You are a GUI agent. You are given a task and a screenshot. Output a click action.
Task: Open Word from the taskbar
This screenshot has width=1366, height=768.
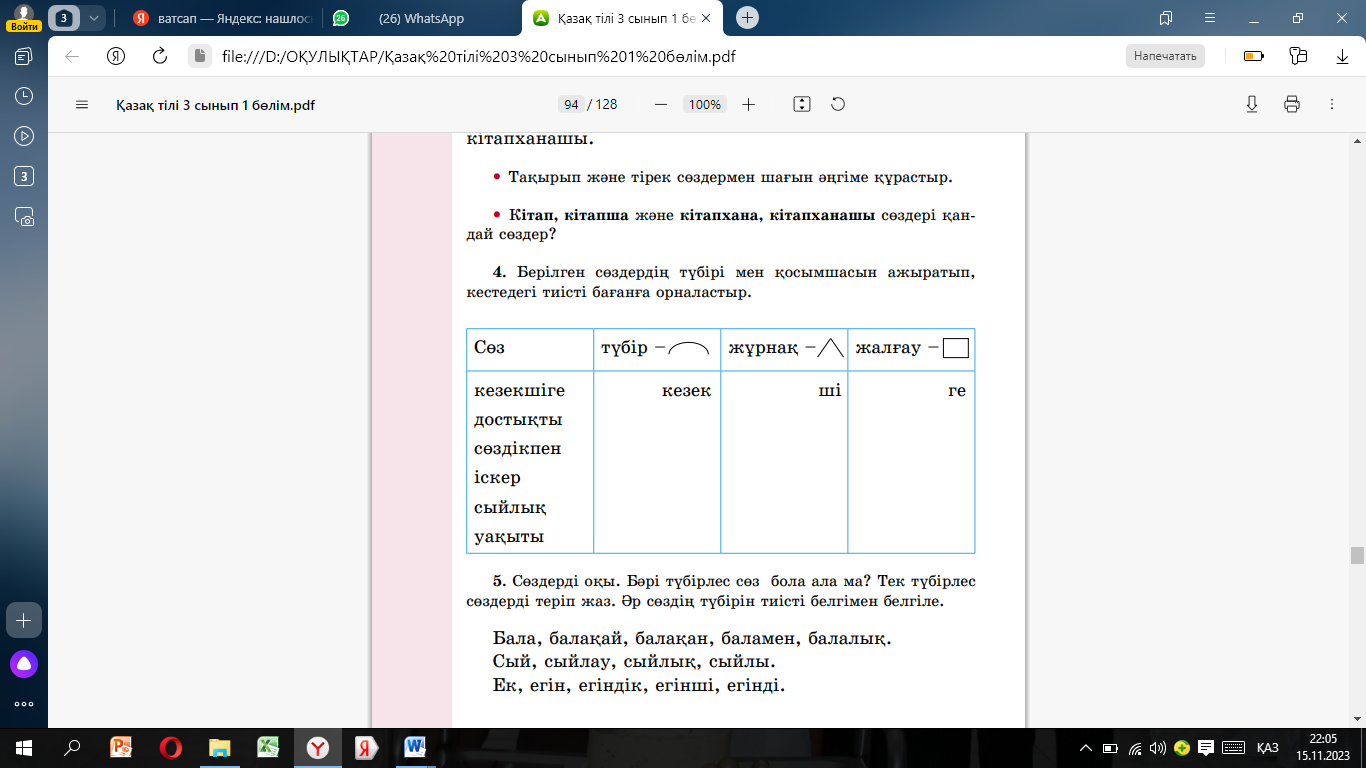click(415, 748)
